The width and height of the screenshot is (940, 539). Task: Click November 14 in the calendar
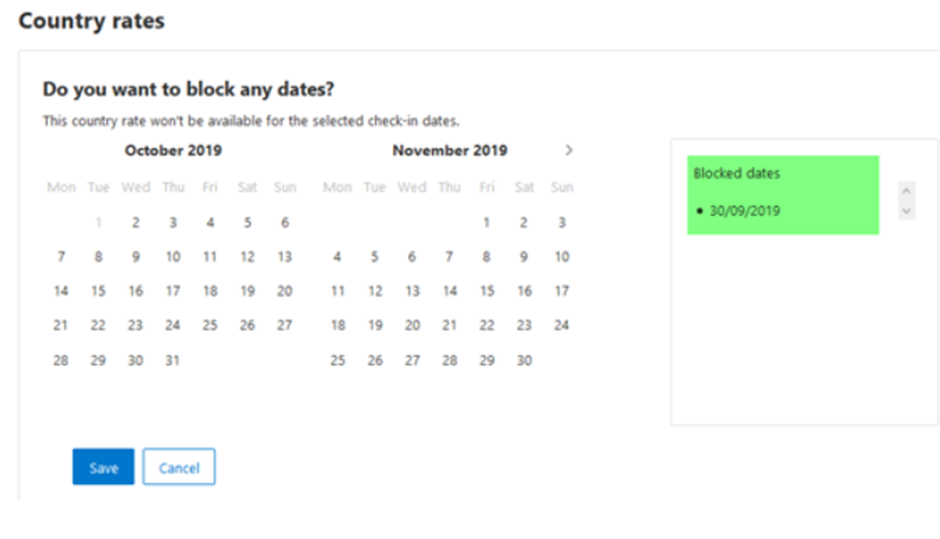[x=450, y=291]
